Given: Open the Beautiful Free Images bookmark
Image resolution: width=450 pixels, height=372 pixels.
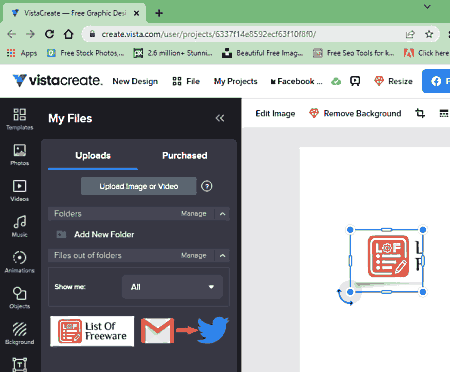Looking at the screenshot, I should pos(262,53).
